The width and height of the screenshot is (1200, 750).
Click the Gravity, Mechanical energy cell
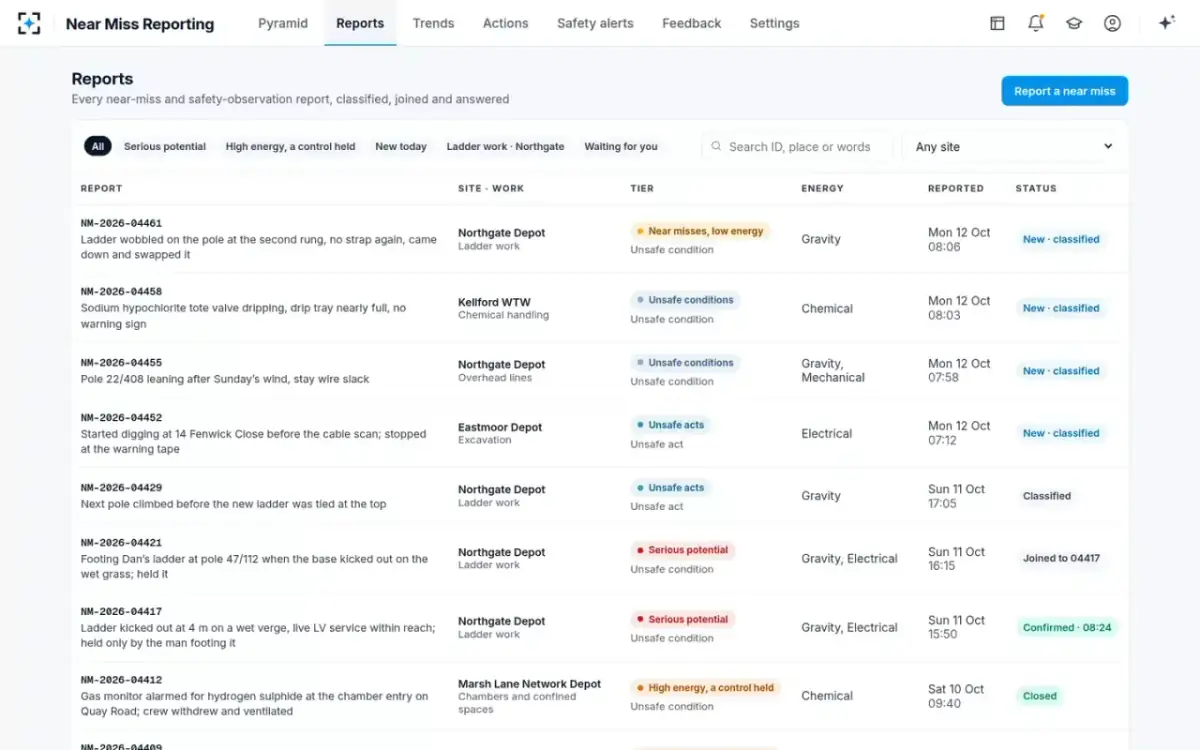(x=833, y=370)
